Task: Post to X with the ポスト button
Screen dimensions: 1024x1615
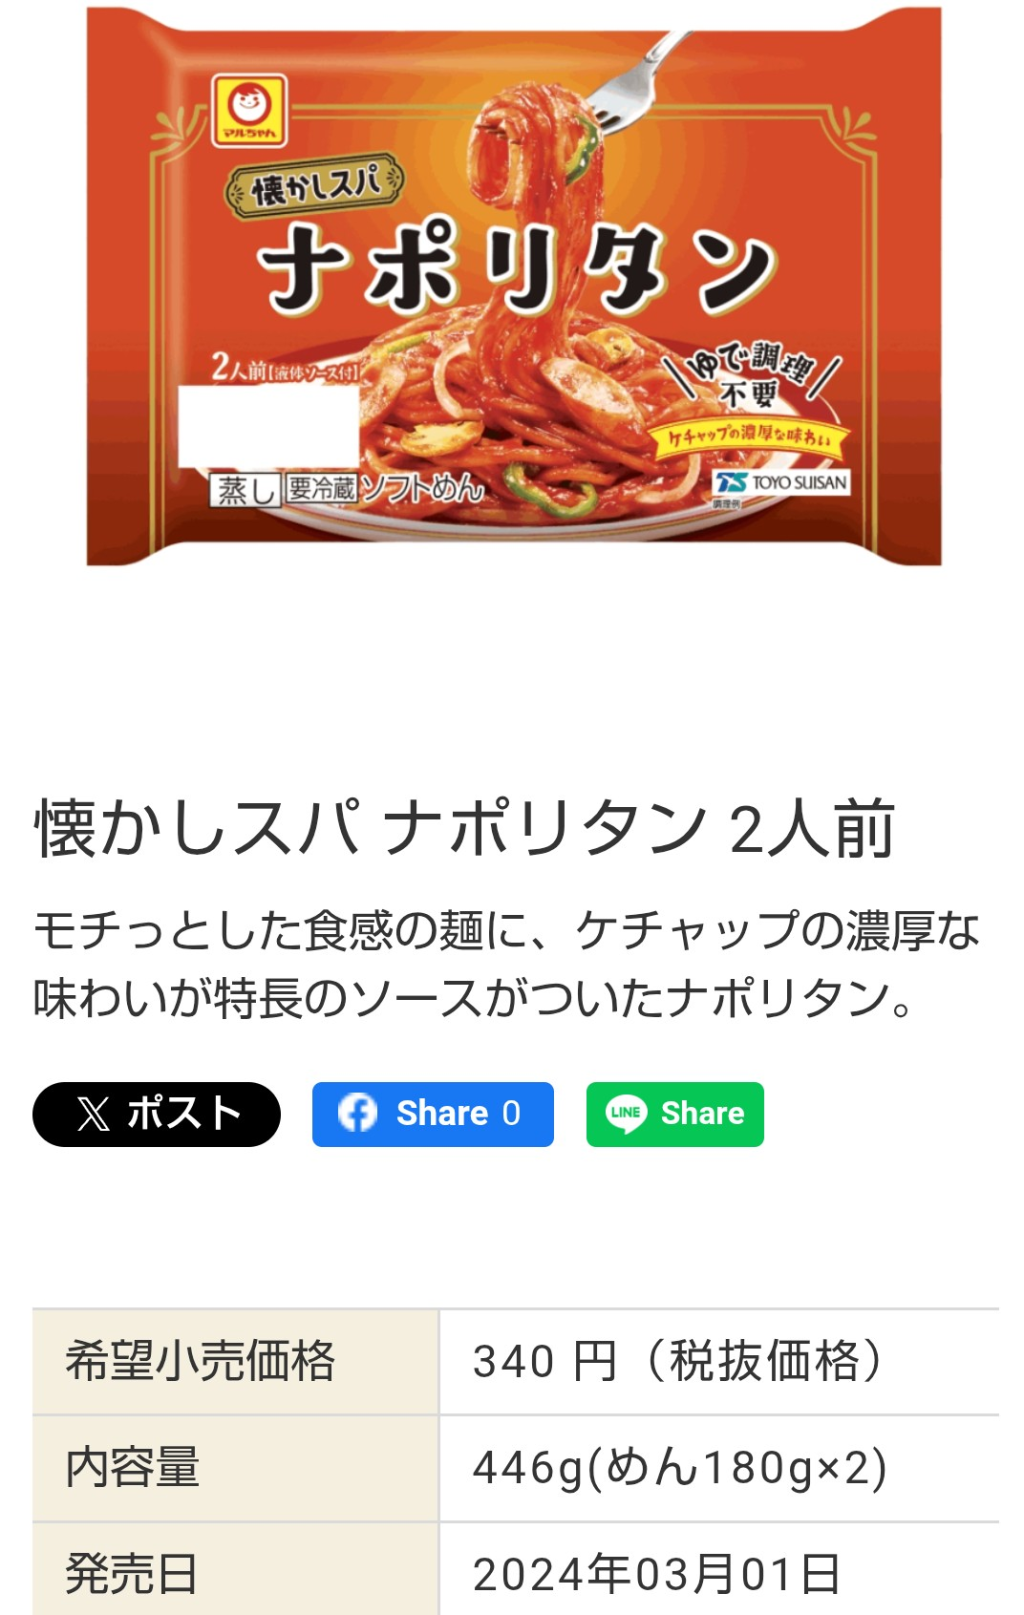Action: [x=156, y=1114]
